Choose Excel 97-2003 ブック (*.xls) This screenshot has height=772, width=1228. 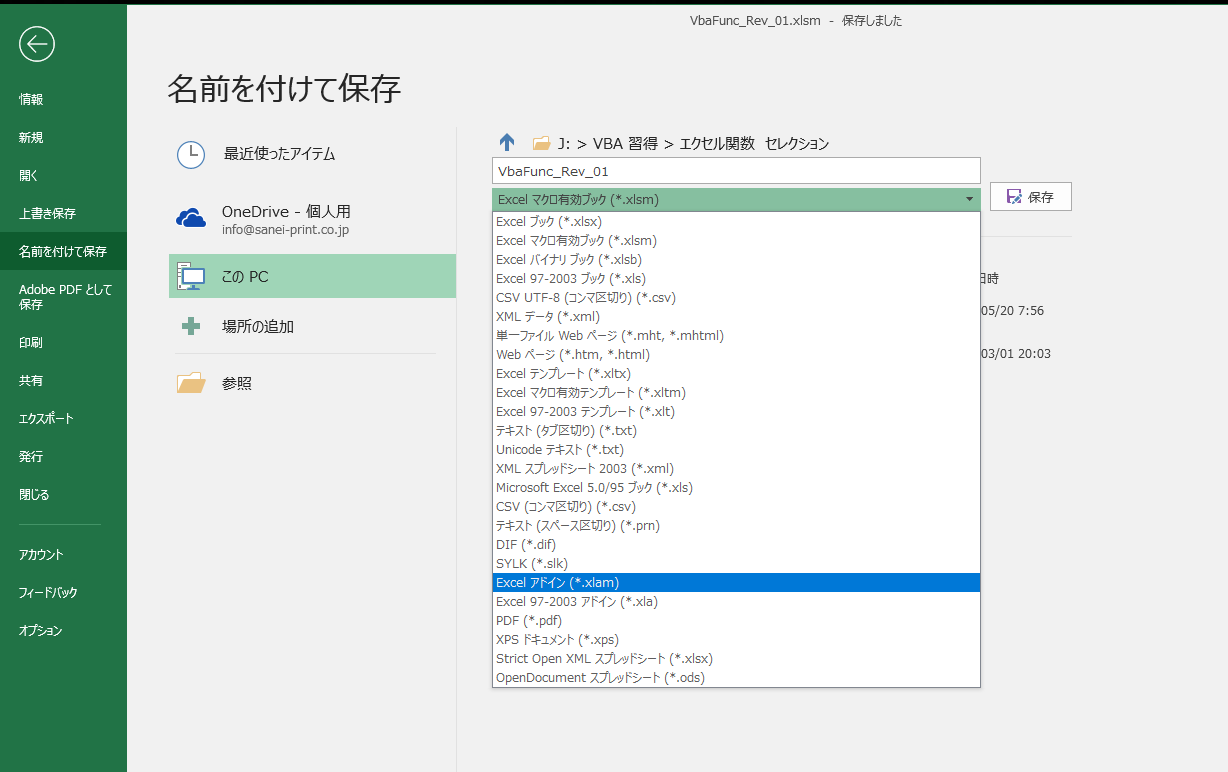pyautogui.click(x=736, y=278)
